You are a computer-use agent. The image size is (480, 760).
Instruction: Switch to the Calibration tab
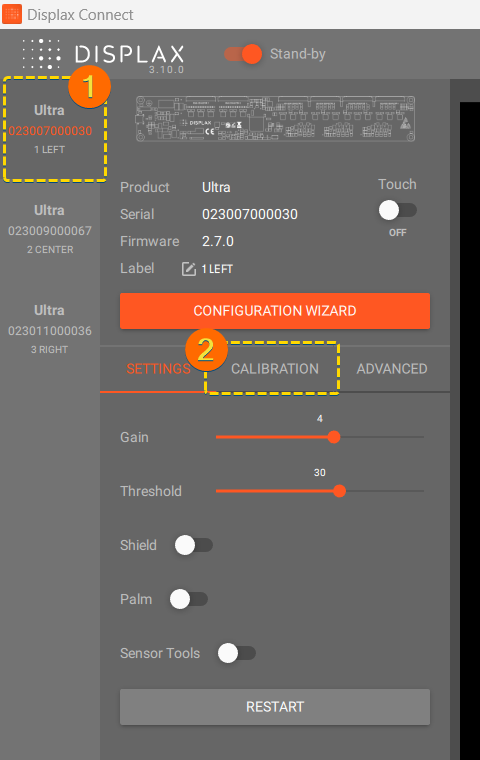pos(274,369)
